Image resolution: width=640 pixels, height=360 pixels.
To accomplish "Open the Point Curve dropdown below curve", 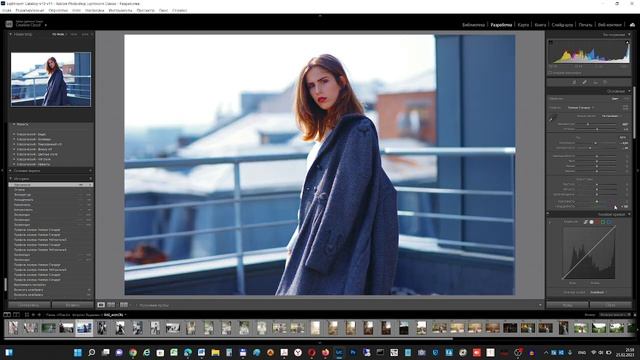I will pos(598,292).
